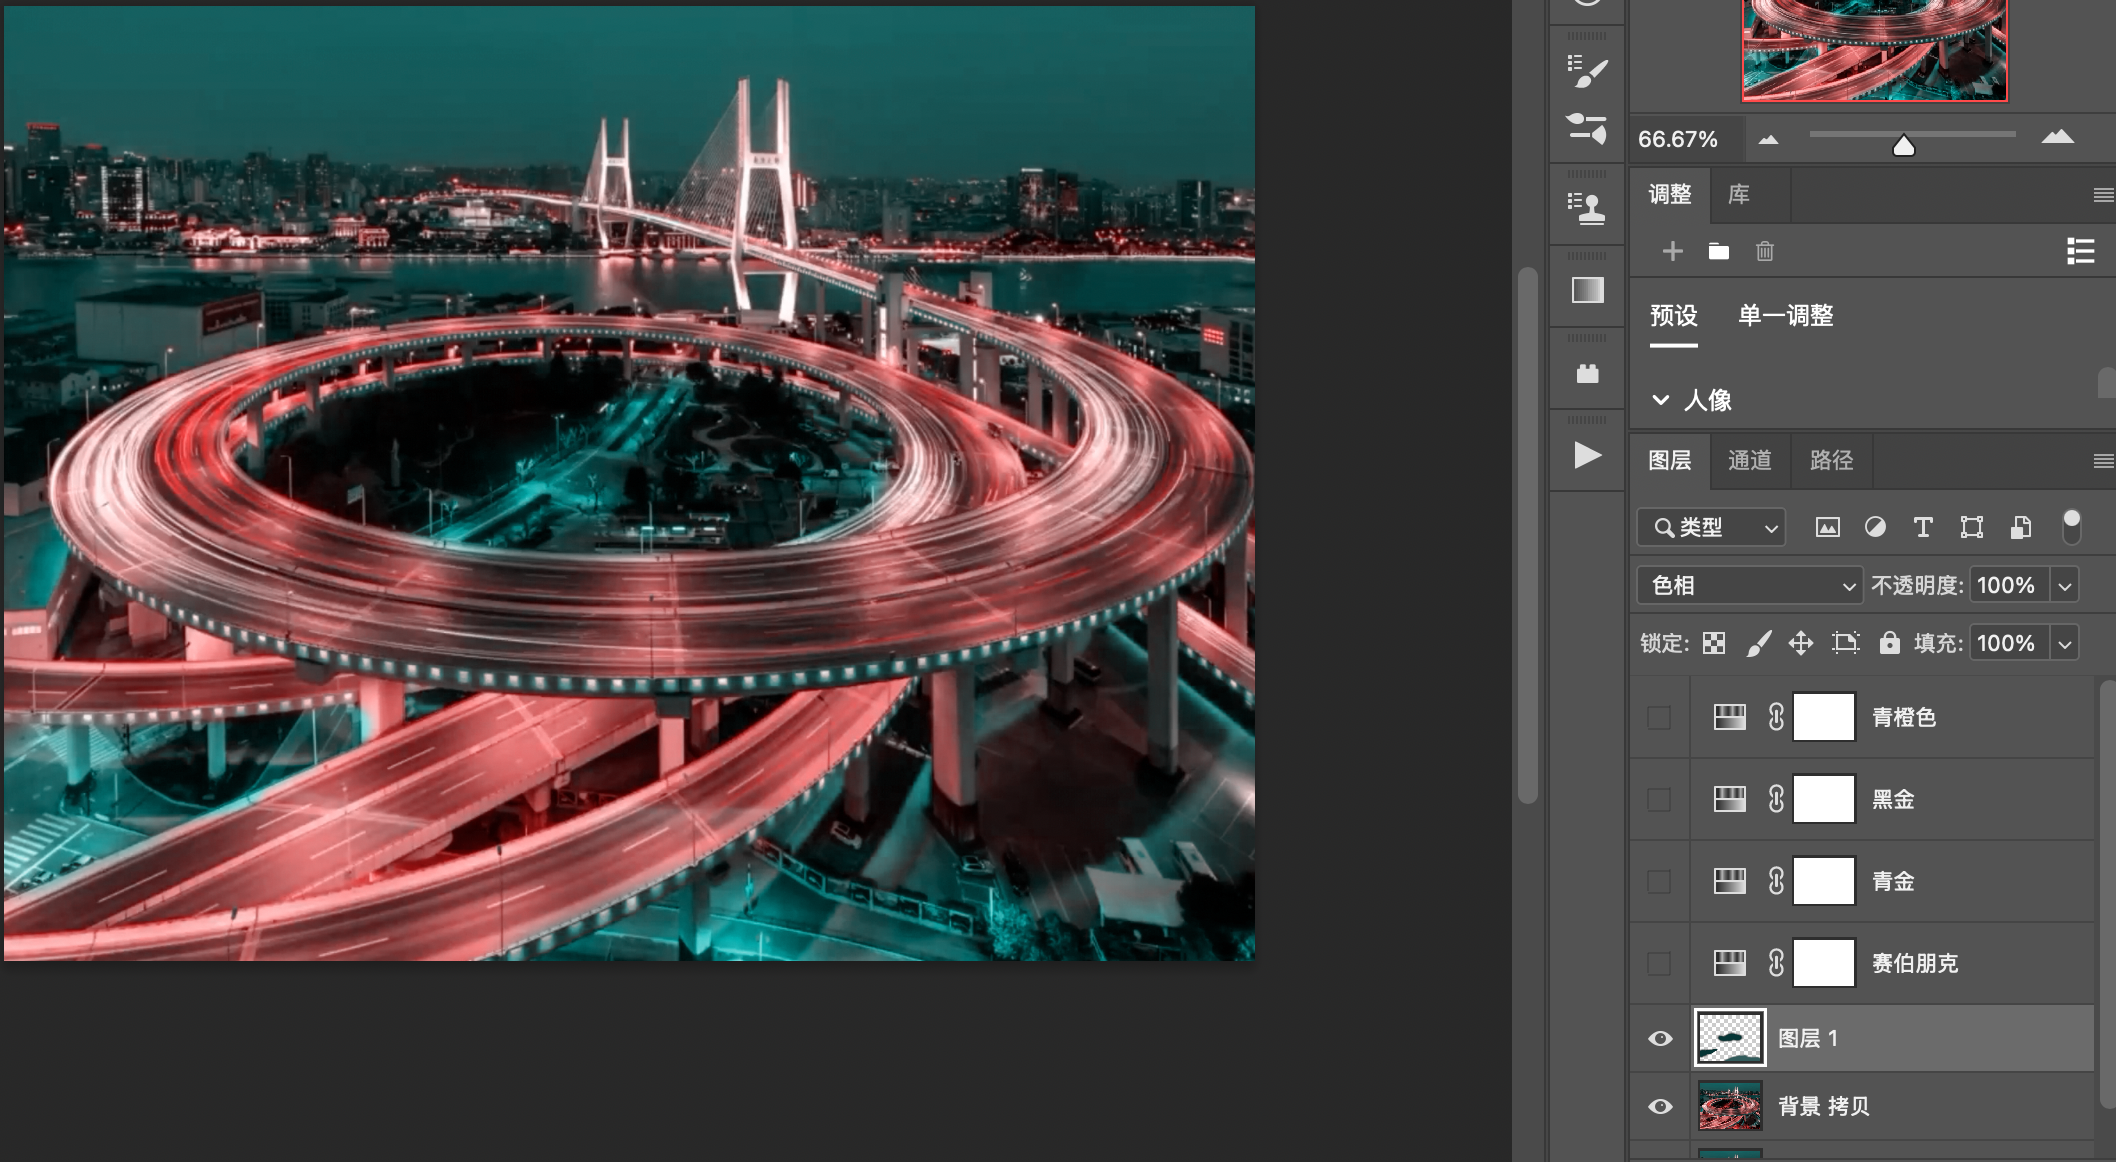Image resolution: width=2116 pixels, height=1162 pixels.
Task: Click the navigator zoom slider handle
Action: [x=1903, y=146]
